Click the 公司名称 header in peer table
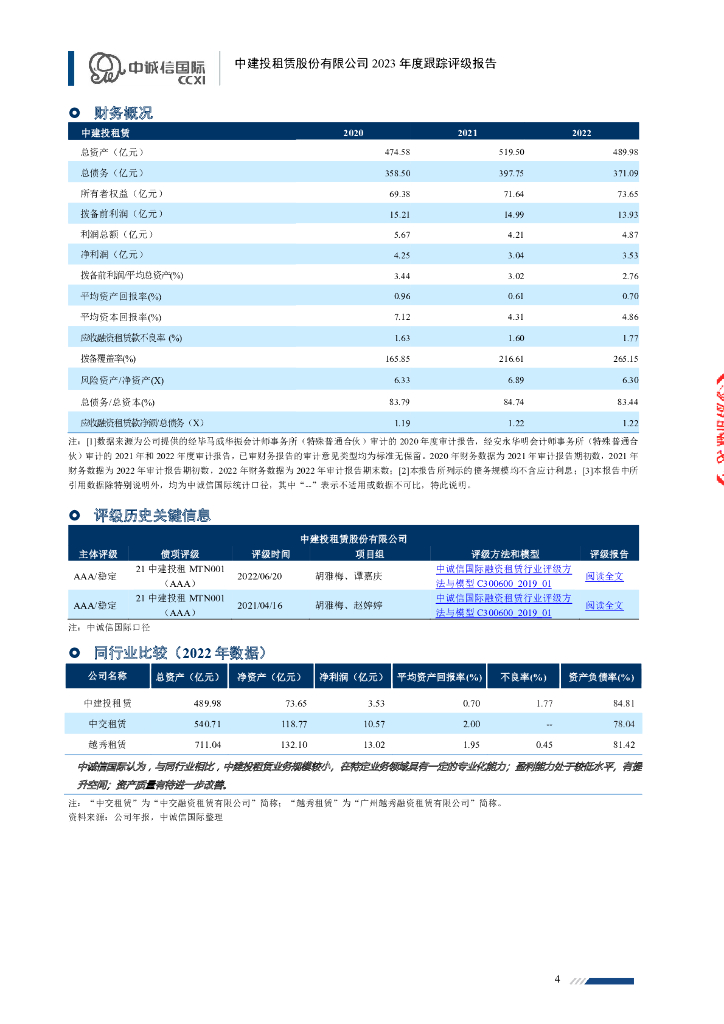Screen dimensions: 724x1024 pos(108,676)
